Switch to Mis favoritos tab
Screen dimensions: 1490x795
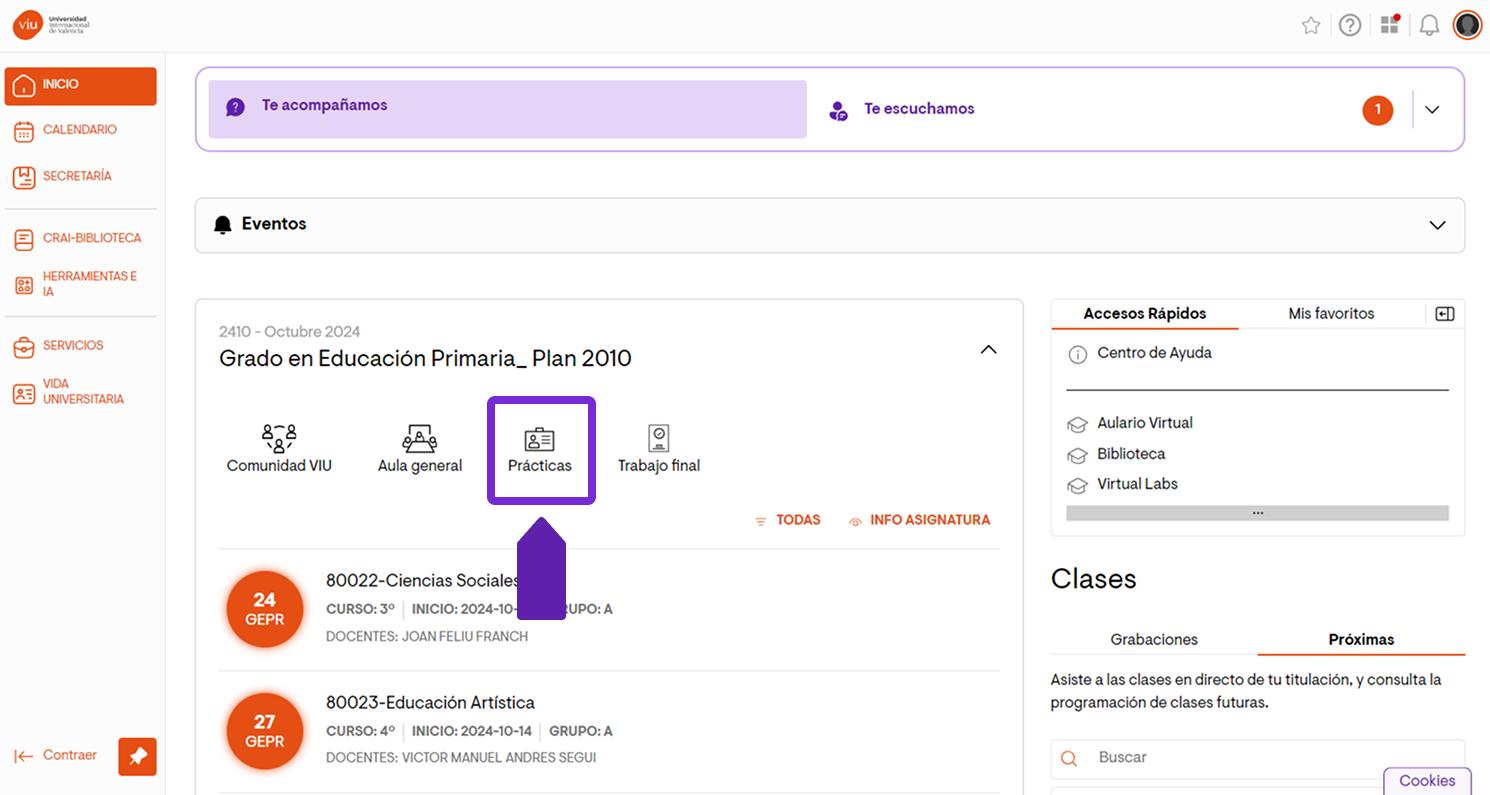click(1331, 314)
